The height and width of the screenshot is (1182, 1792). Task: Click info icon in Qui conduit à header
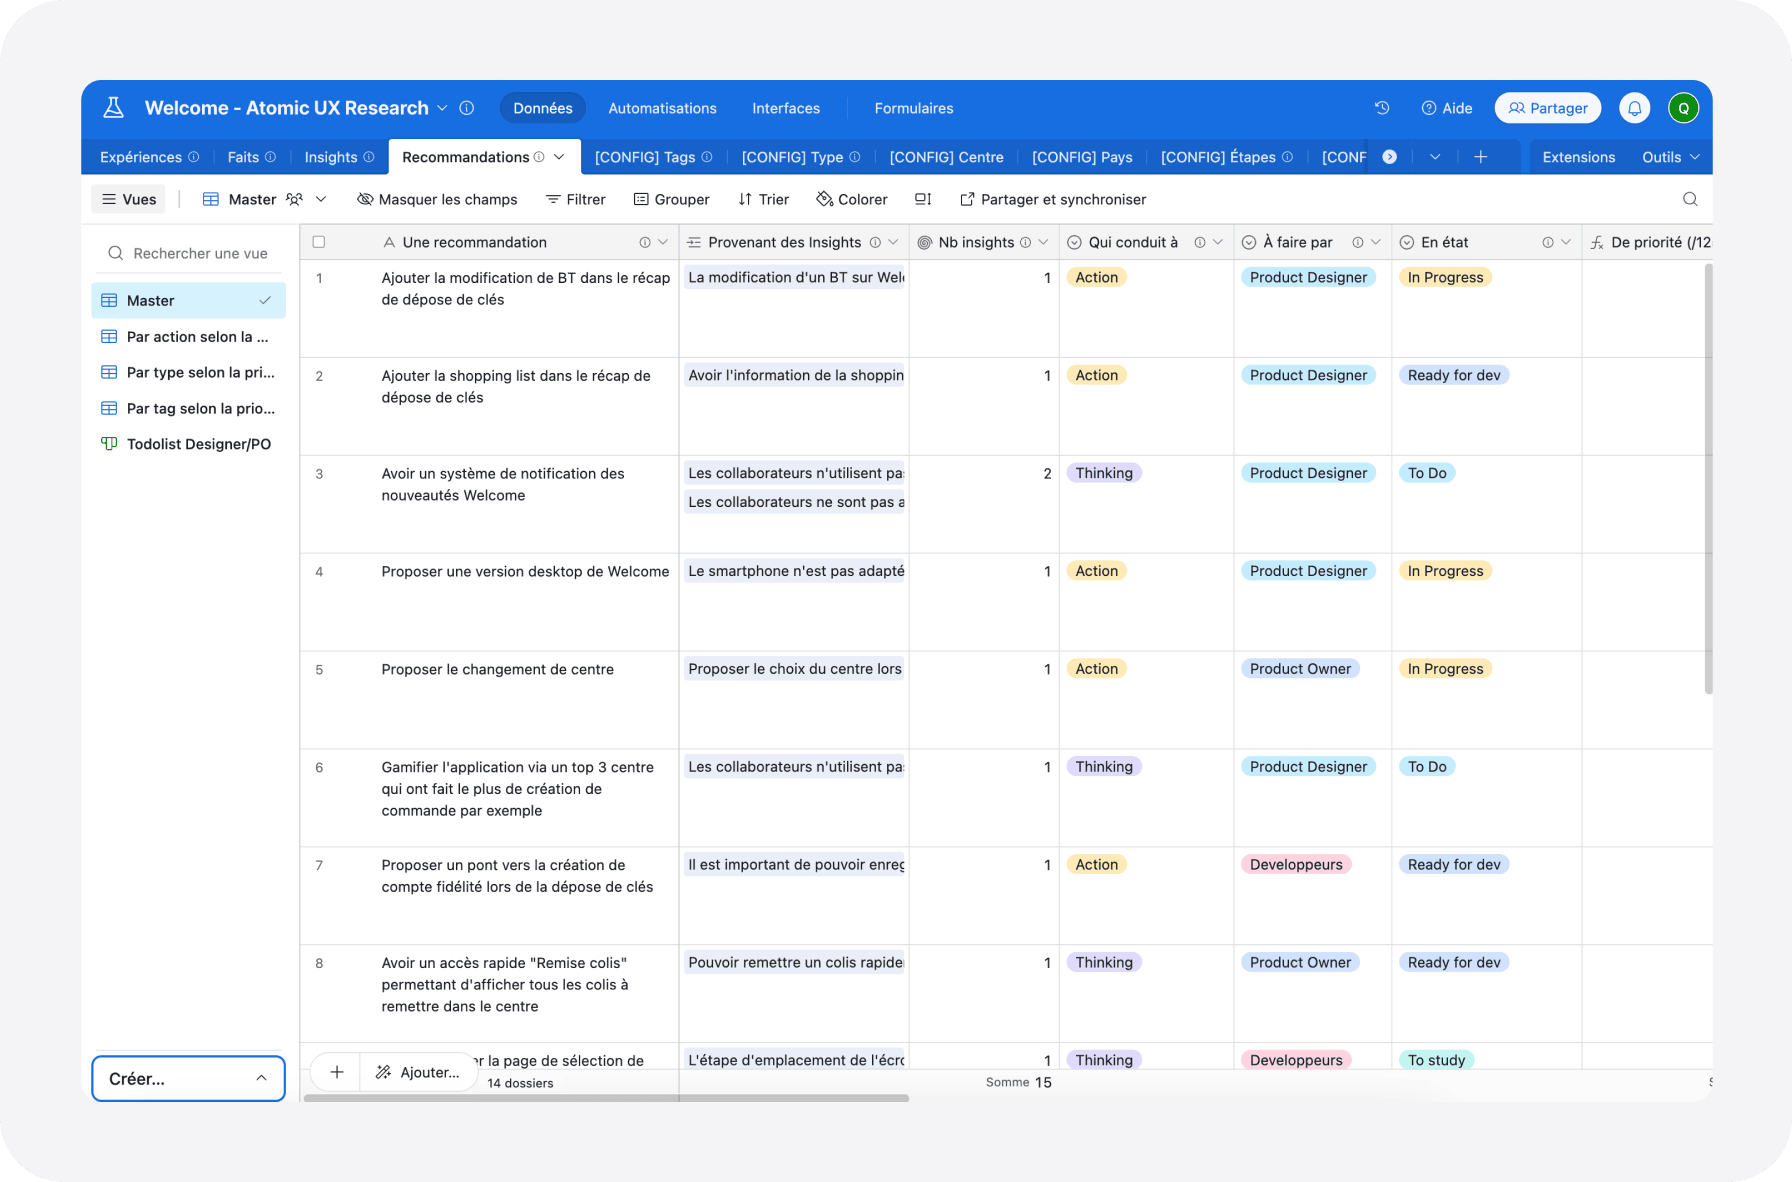[x=1200, y=242]
